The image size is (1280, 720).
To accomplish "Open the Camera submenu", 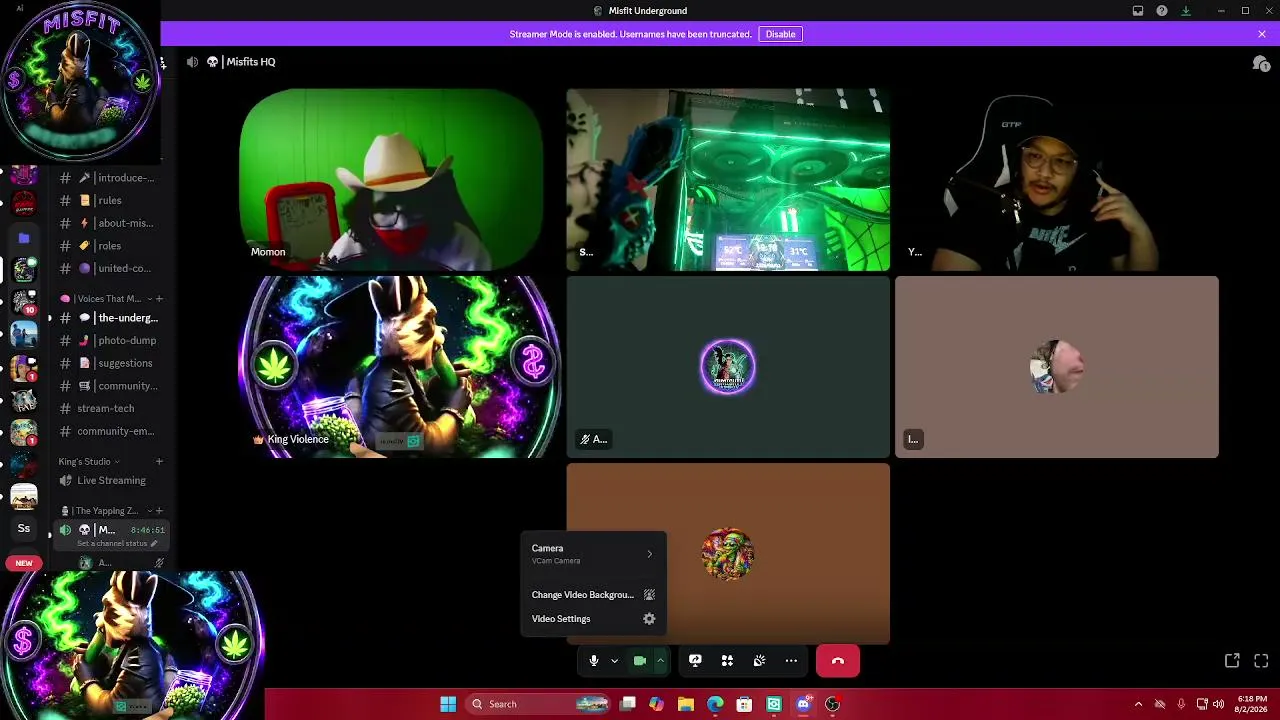I will coord(593,553).
